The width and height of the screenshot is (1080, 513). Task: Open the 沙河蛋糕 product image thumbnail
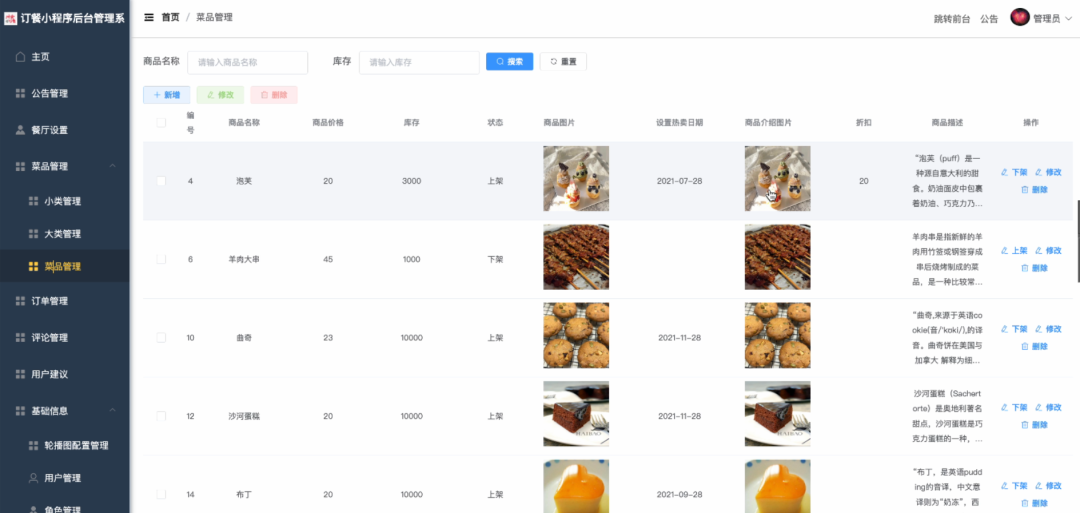click(x=576, y=414)
